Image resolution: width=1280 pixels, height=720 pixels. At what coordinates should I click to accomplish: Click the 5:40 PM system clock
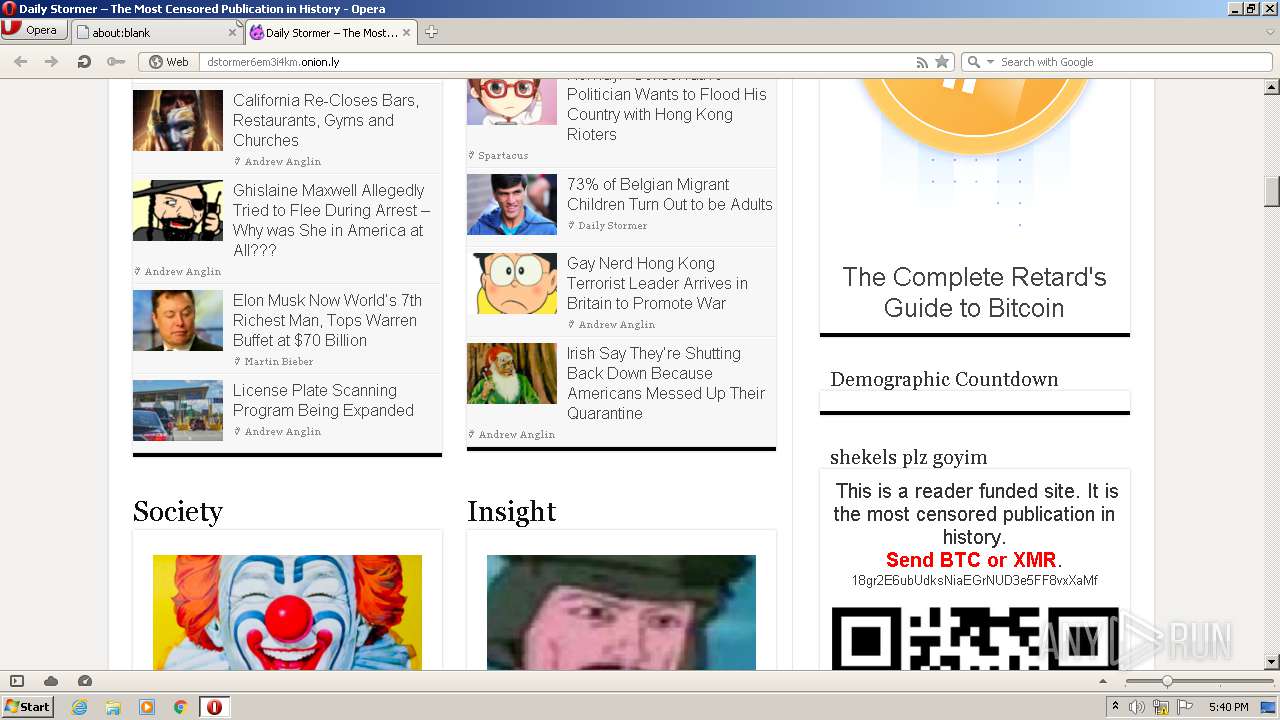point(1228,707)
